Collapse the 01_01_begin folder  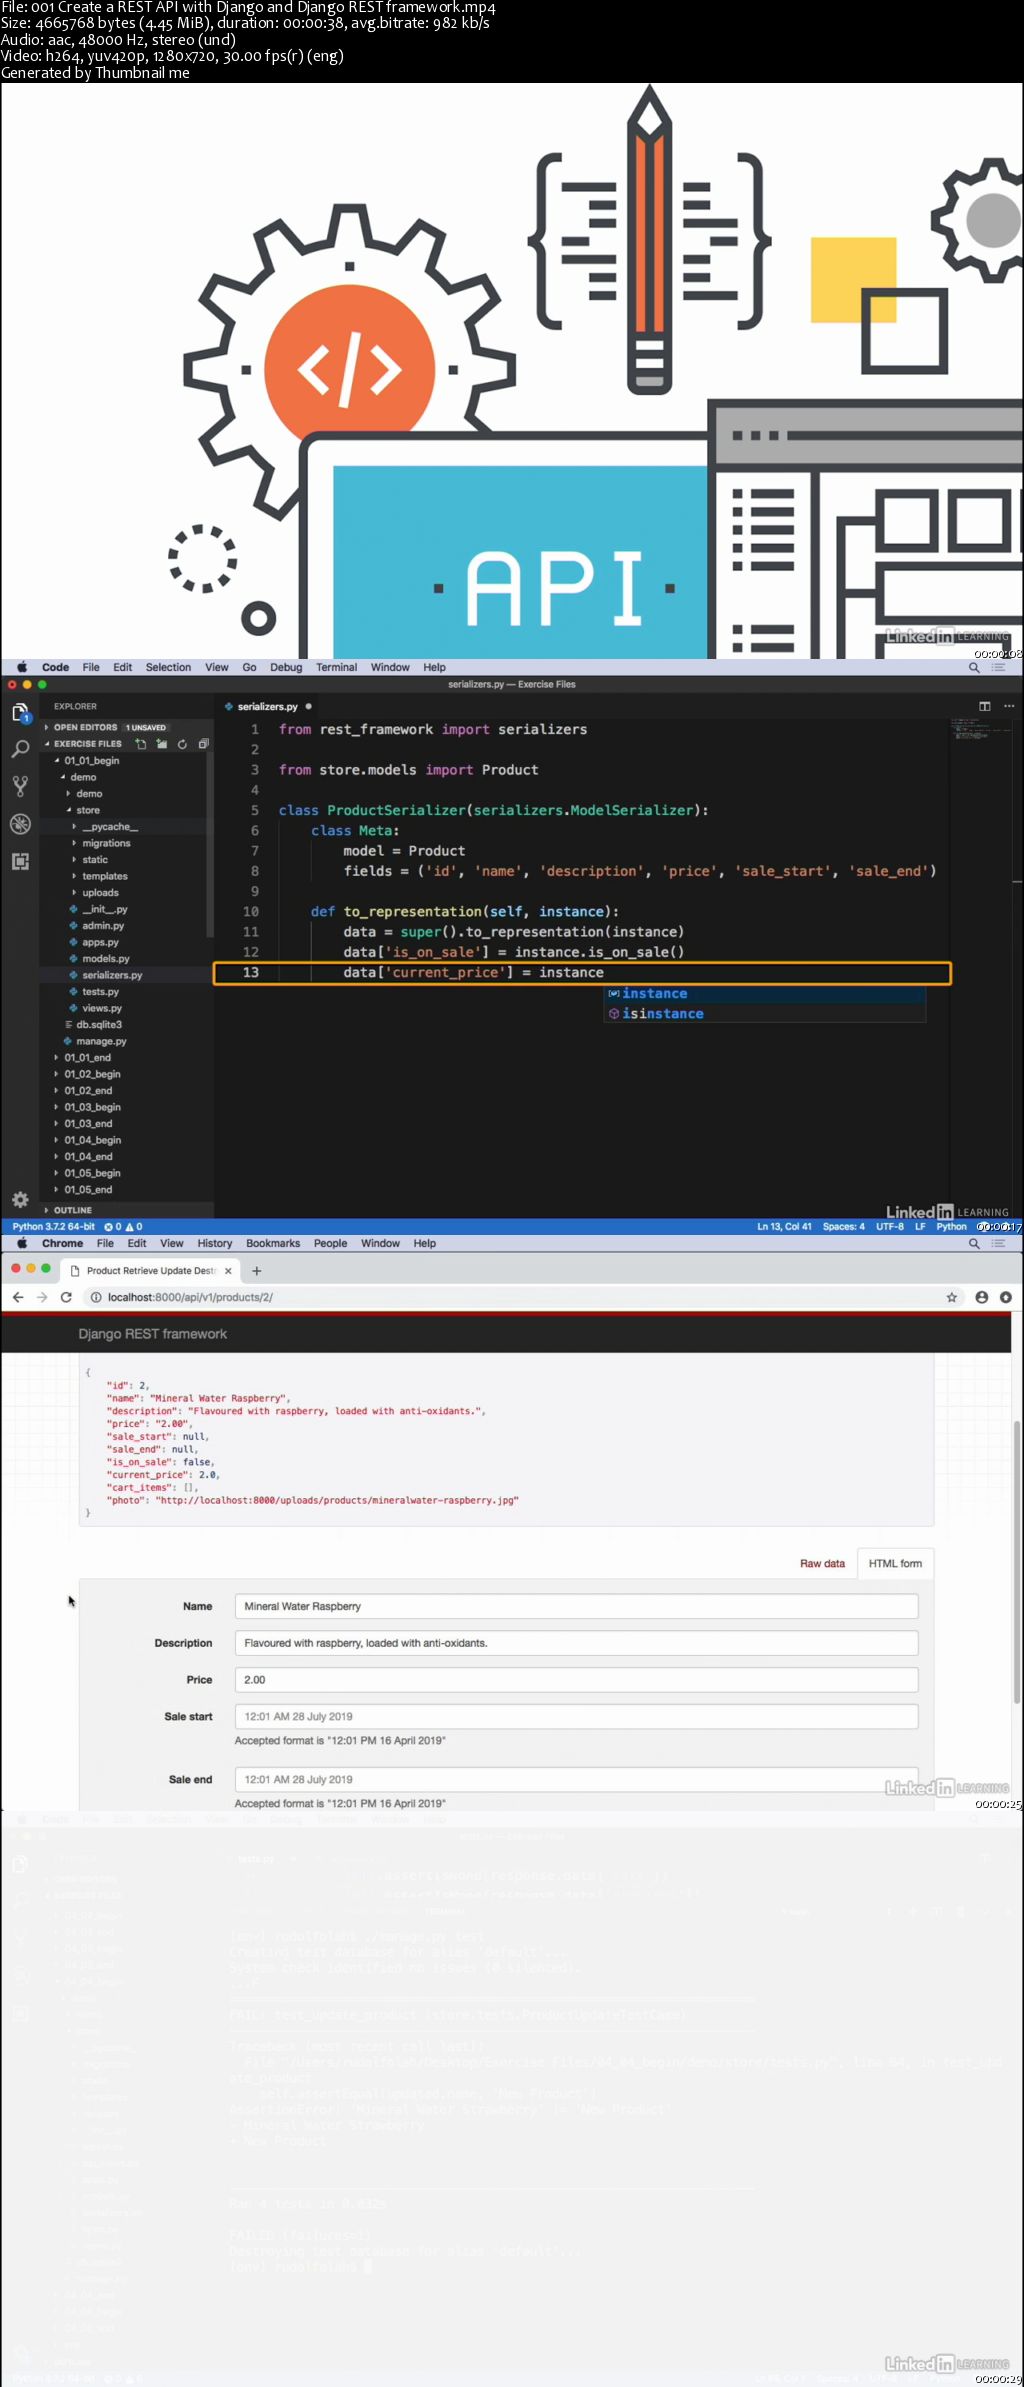91,761
